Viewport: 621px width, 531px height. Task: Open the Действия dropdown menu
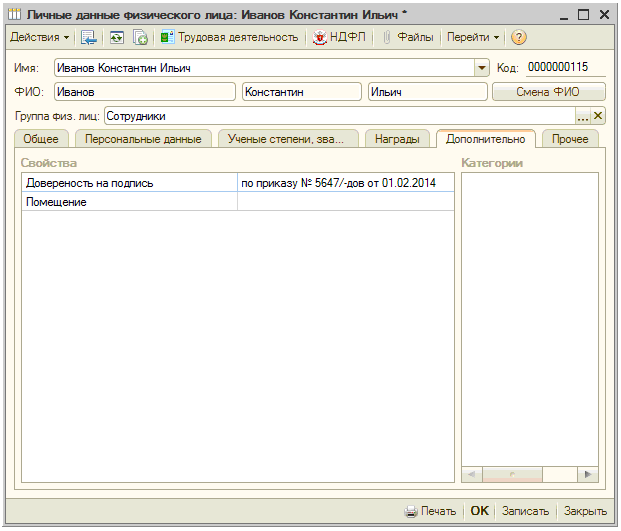tap(40, 37)
